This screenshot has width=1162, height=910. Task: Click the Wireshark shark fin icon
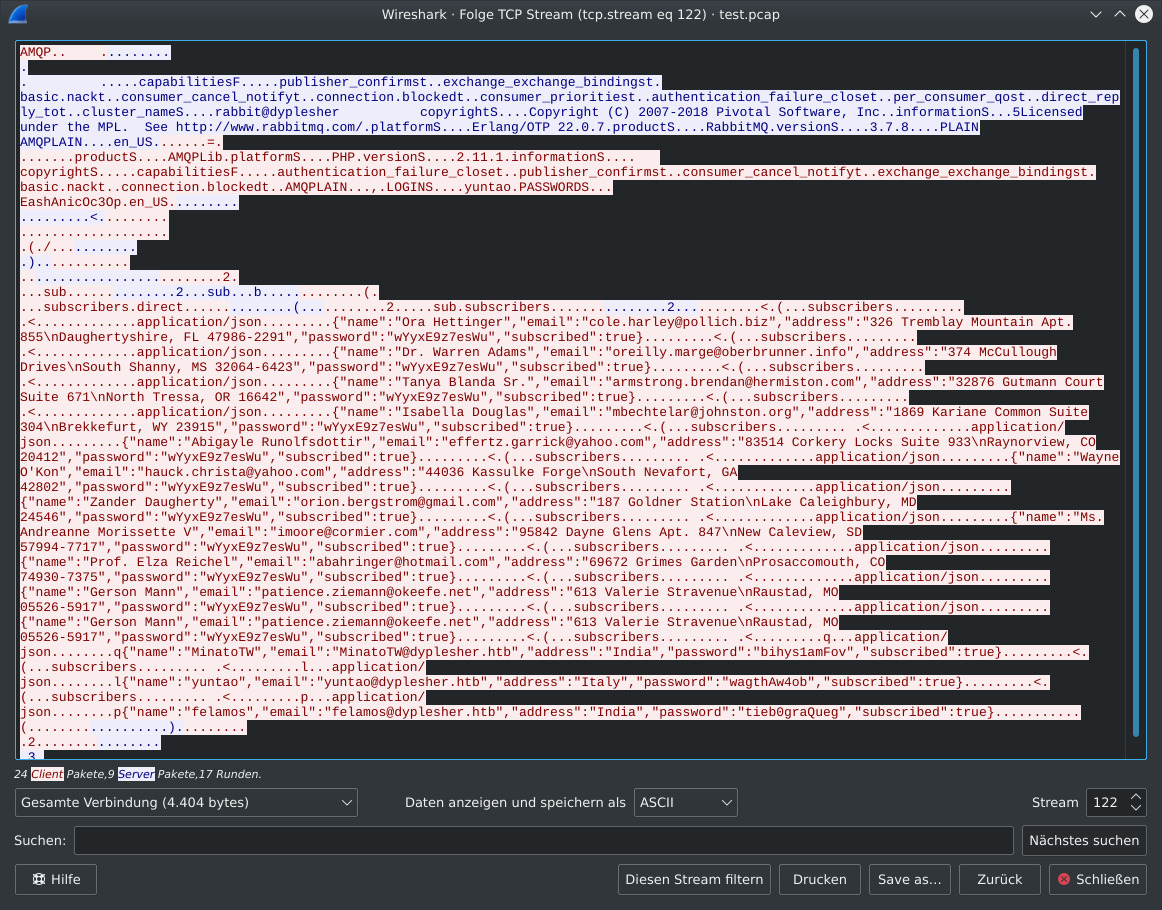pyautogui.click(x=19, y=14)
